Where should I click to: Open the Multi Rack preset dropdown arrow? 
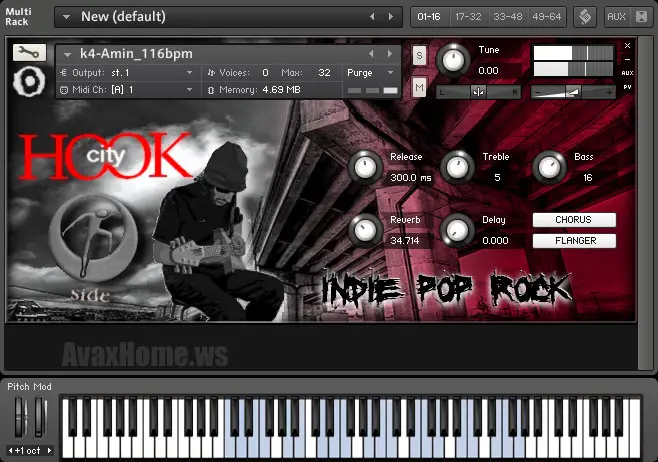(x=66, y=17)
